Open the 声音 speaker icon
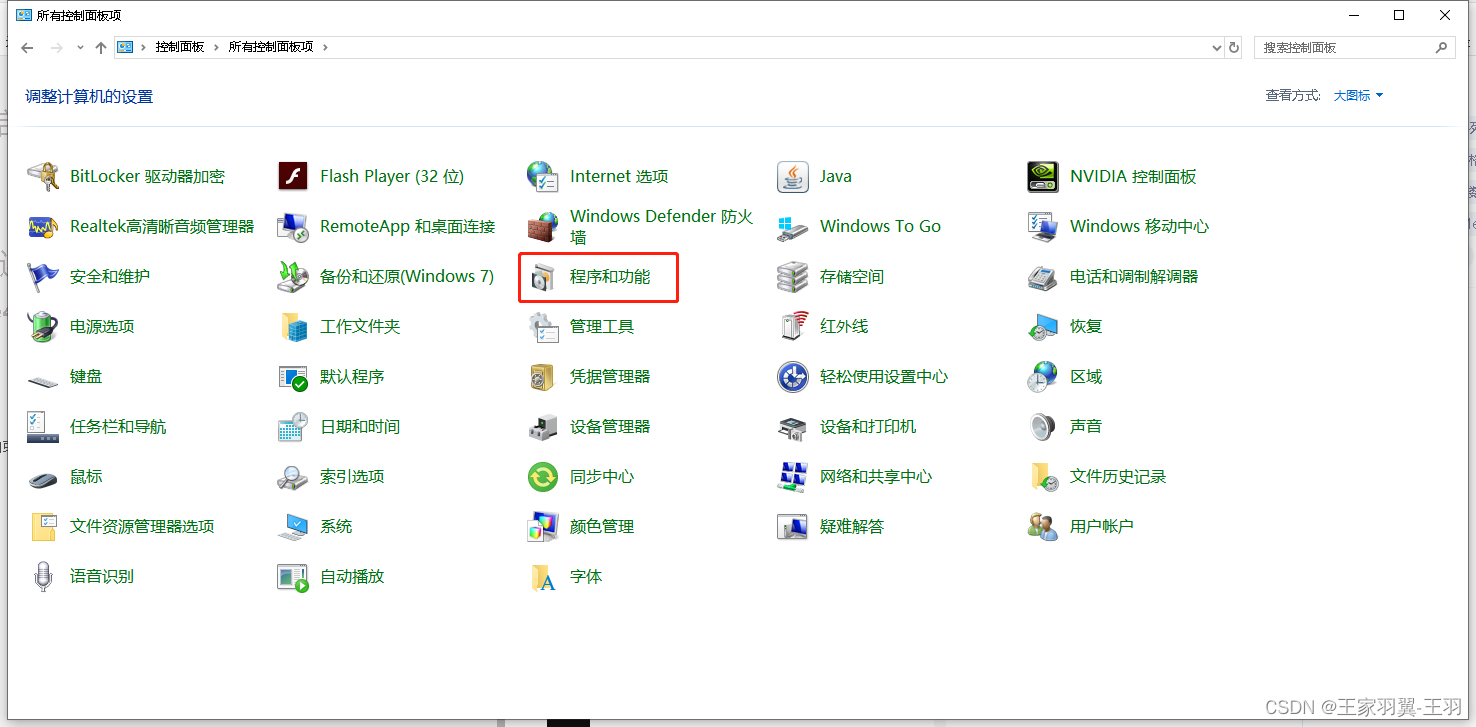Screen dimensions: 1476x727 click(1043, 427)
